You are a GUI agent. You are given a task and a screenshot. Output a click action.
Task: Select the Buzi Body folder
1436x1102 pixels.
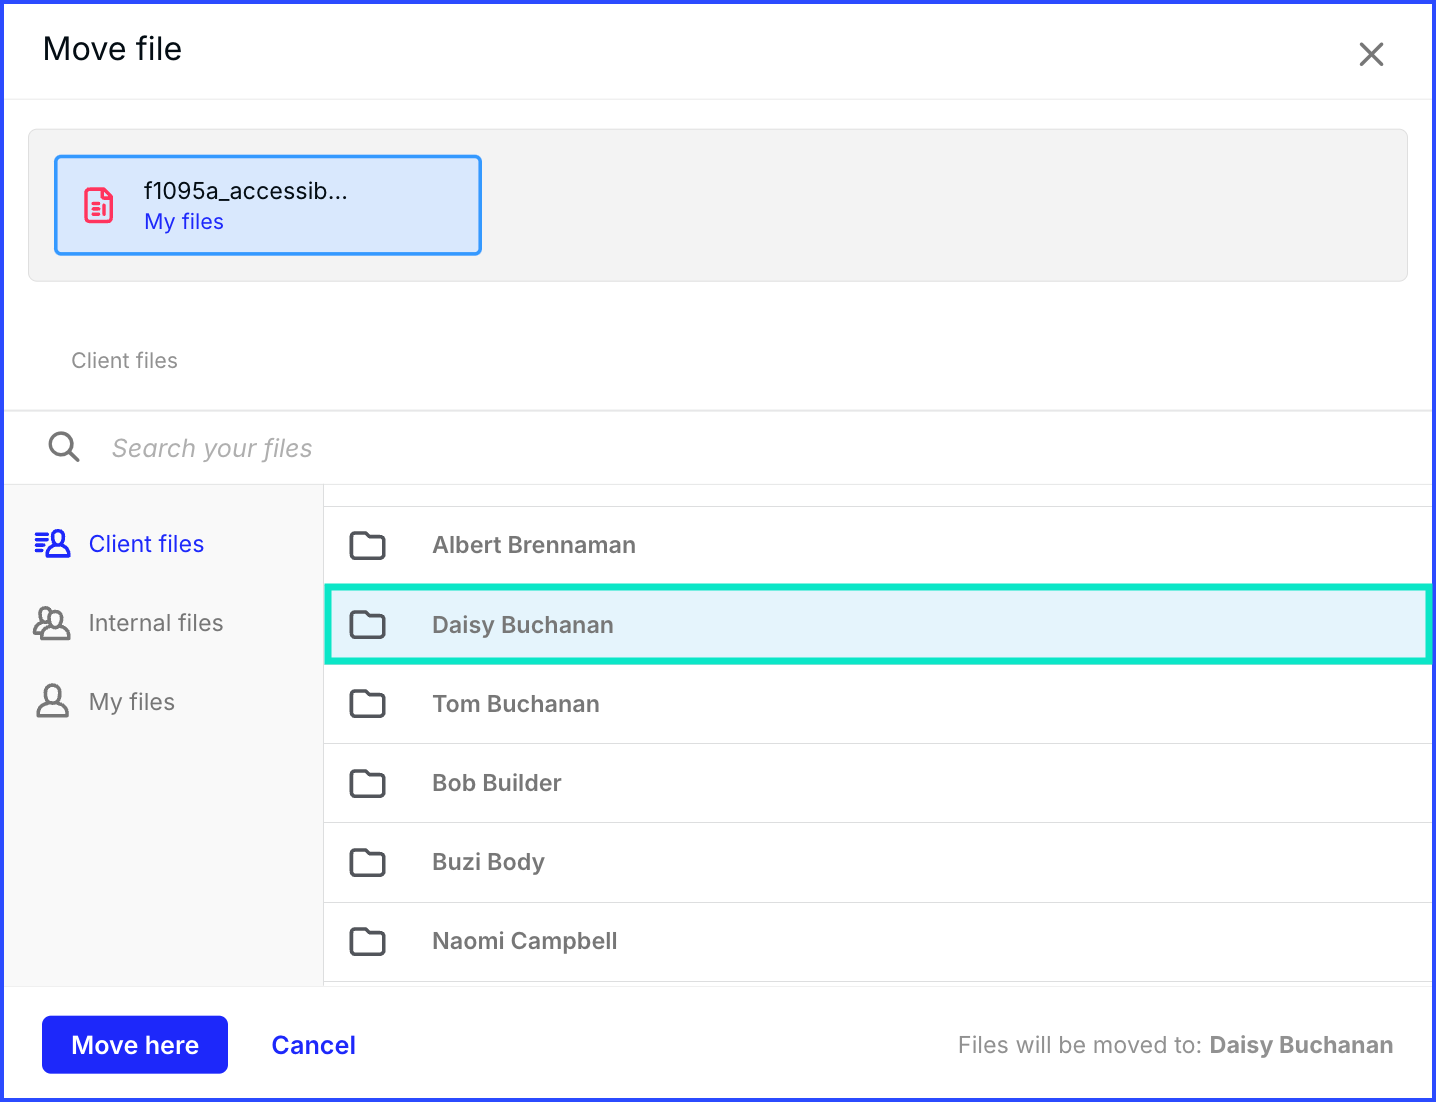[879, 862]
